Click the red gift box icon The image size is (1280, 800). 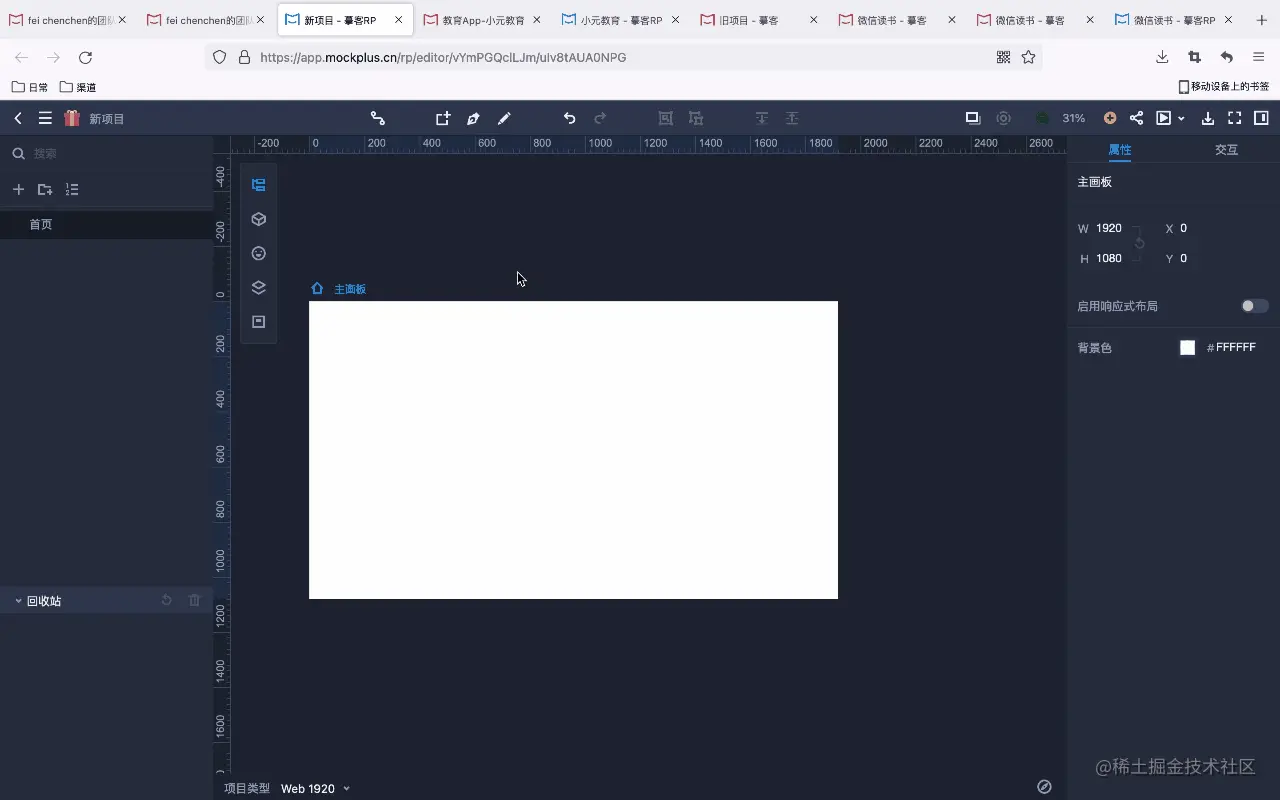pyautogui.click(x=72, y=118)
